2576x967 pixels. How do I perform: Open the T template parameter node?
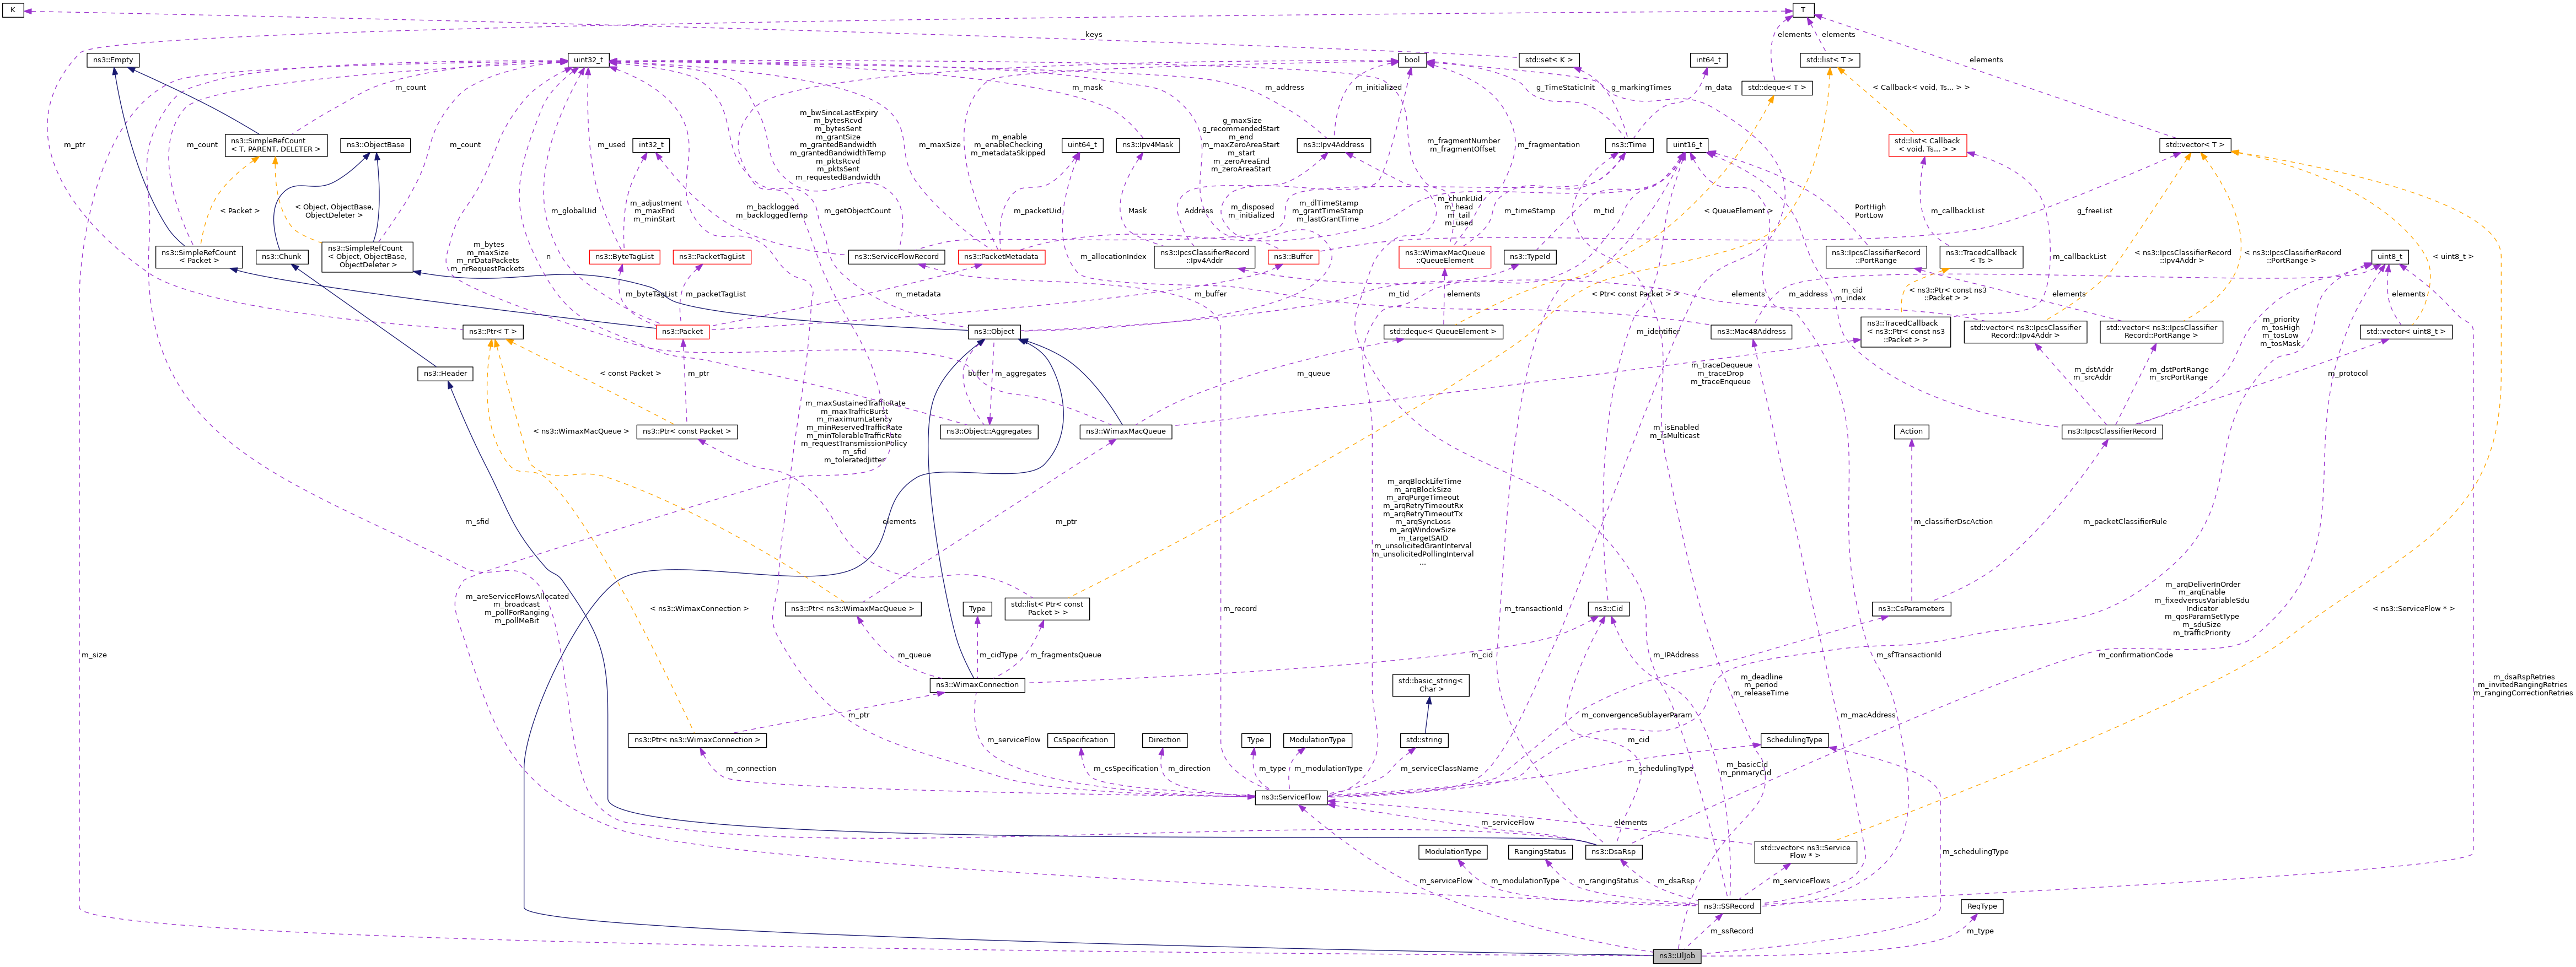coord(1802,10)
